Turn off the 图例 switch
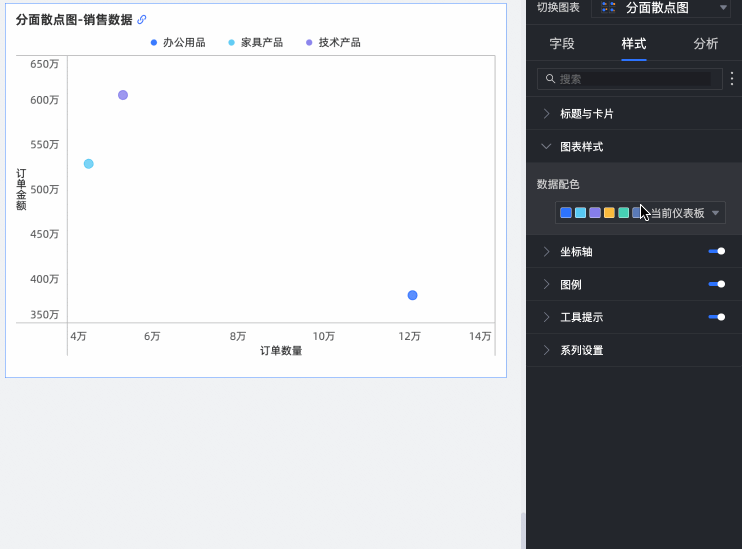742x549 pixels. [x=716, y=284]
